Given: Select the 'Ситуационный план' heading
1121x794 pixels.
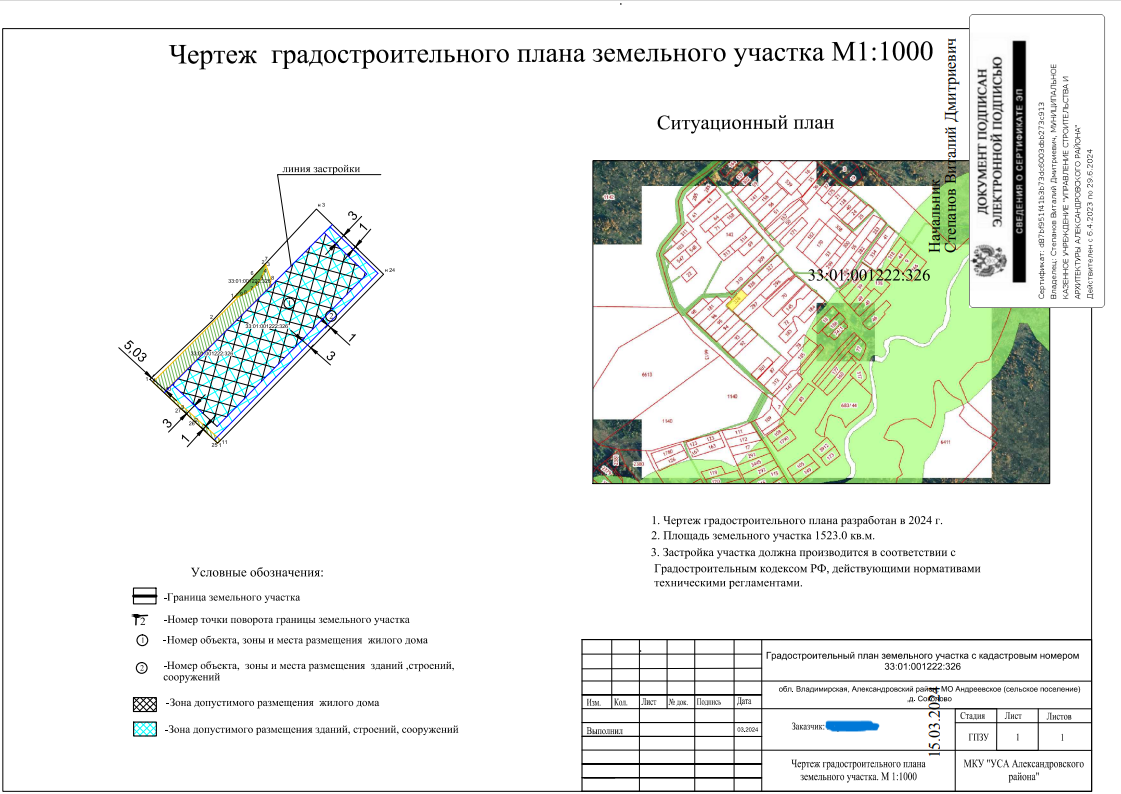Looking at the screenshot, I should click(746, 123).
